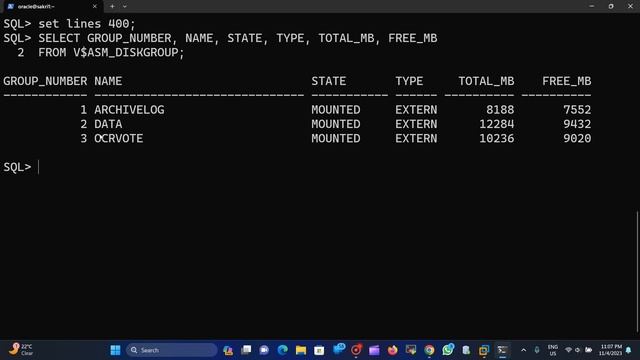Image resolution: width=640 pixels, height=360 pixels.
Task: Open the VMware icon in taskbar
Action: click(484, 350)
